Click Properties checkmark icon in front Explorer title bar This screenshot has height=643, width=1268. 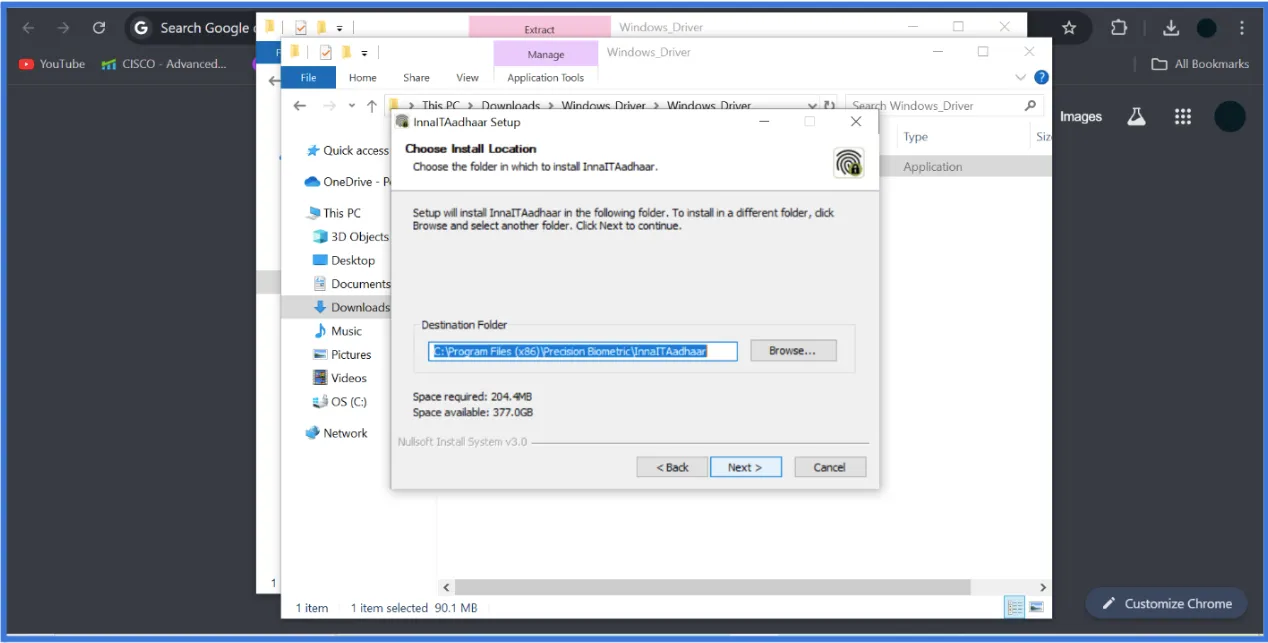pyautogui.click(x=325, y=52)
